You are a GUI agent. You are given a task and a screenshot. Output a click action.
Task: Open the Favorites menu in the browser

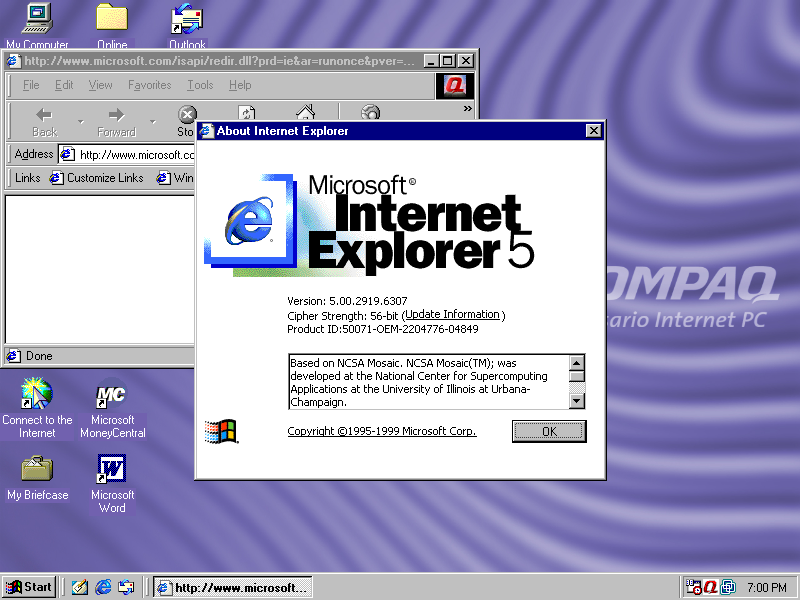point(149,85)
